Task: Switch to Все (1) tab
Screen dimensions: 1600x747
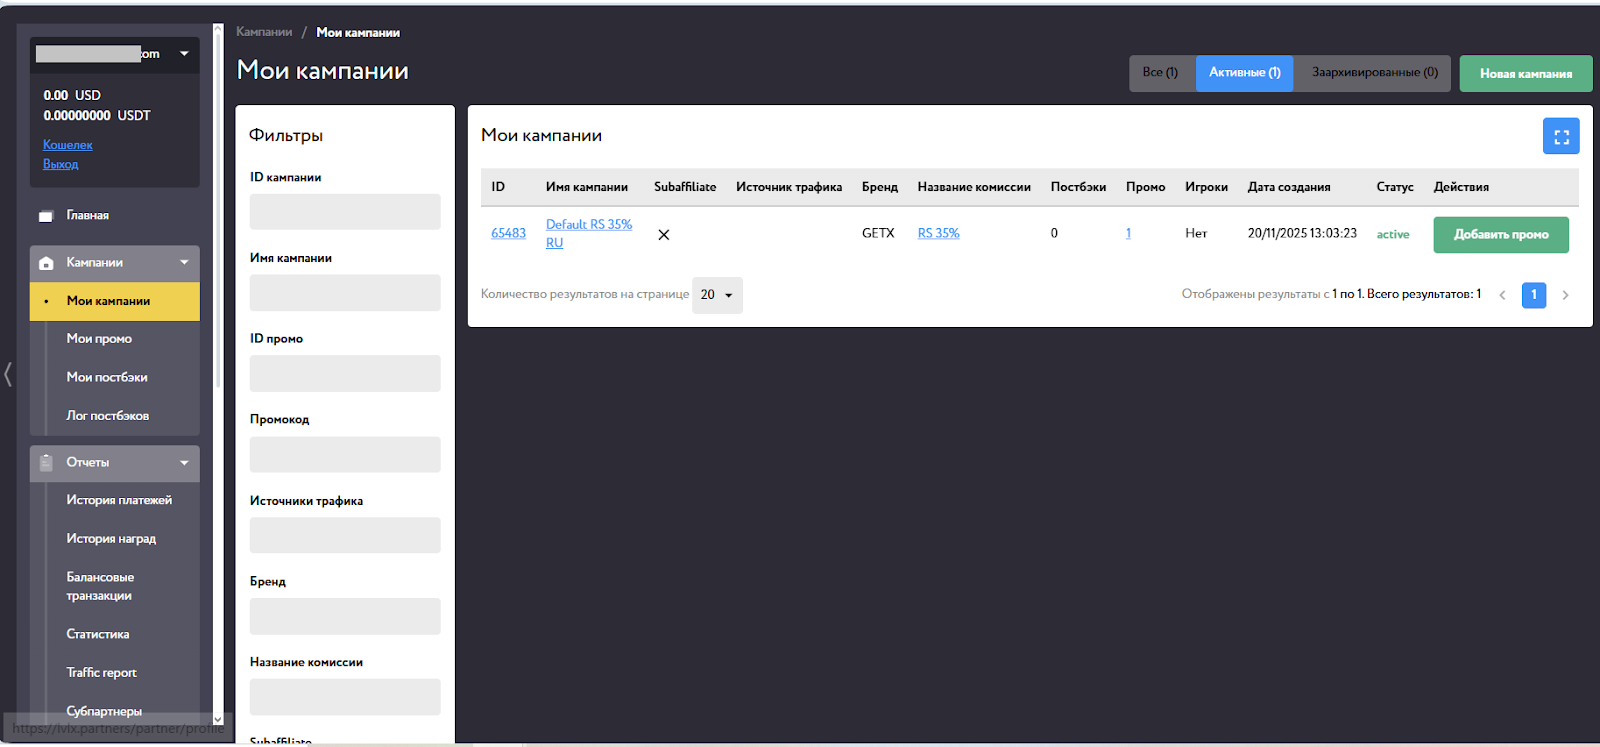Action: (x=1160, y=73)
